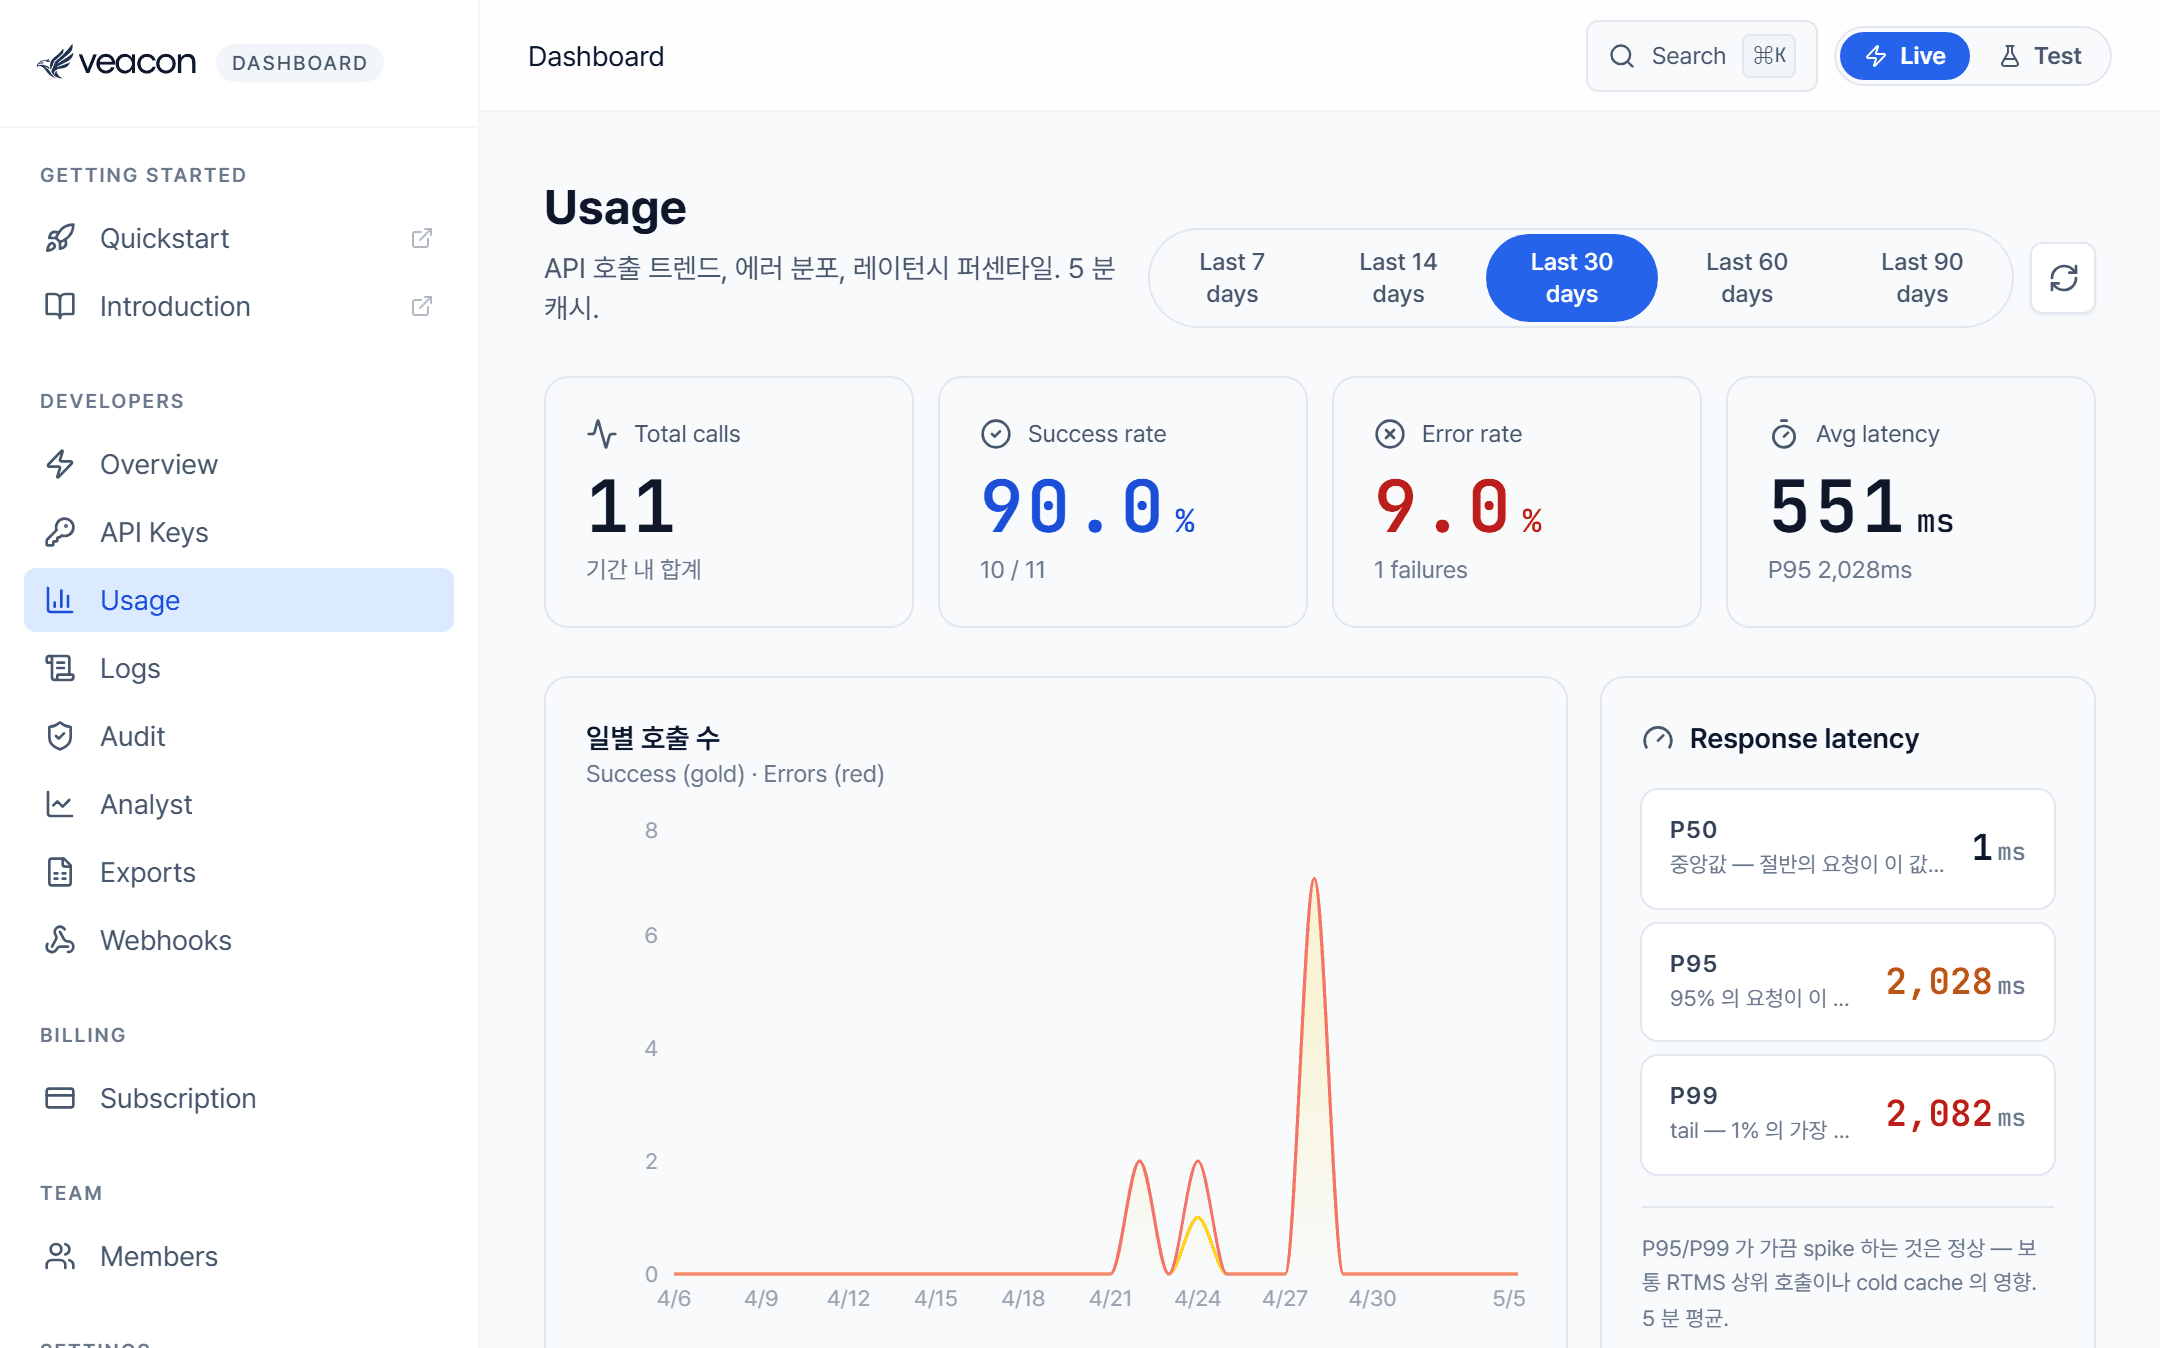Open the Members team page
Viewport: 2160px width, 1348px height.
point(239,1256)
